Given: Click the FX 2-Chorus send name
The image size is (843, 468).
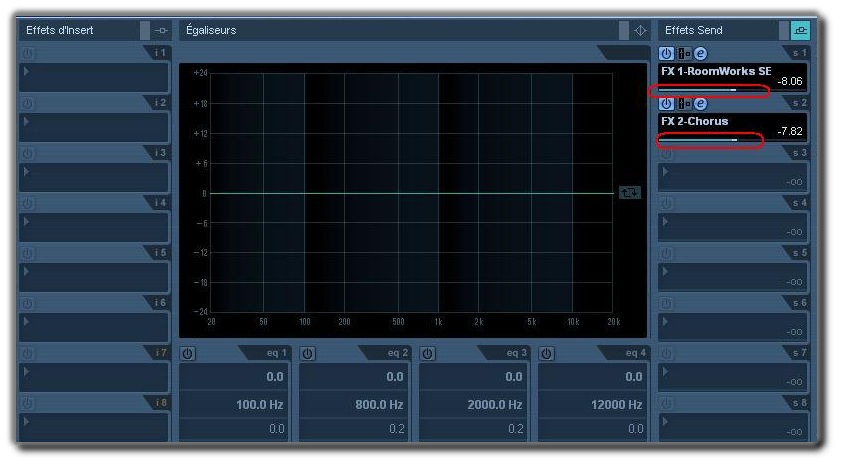Looking at the screenshot, I should tap(694, 121).
